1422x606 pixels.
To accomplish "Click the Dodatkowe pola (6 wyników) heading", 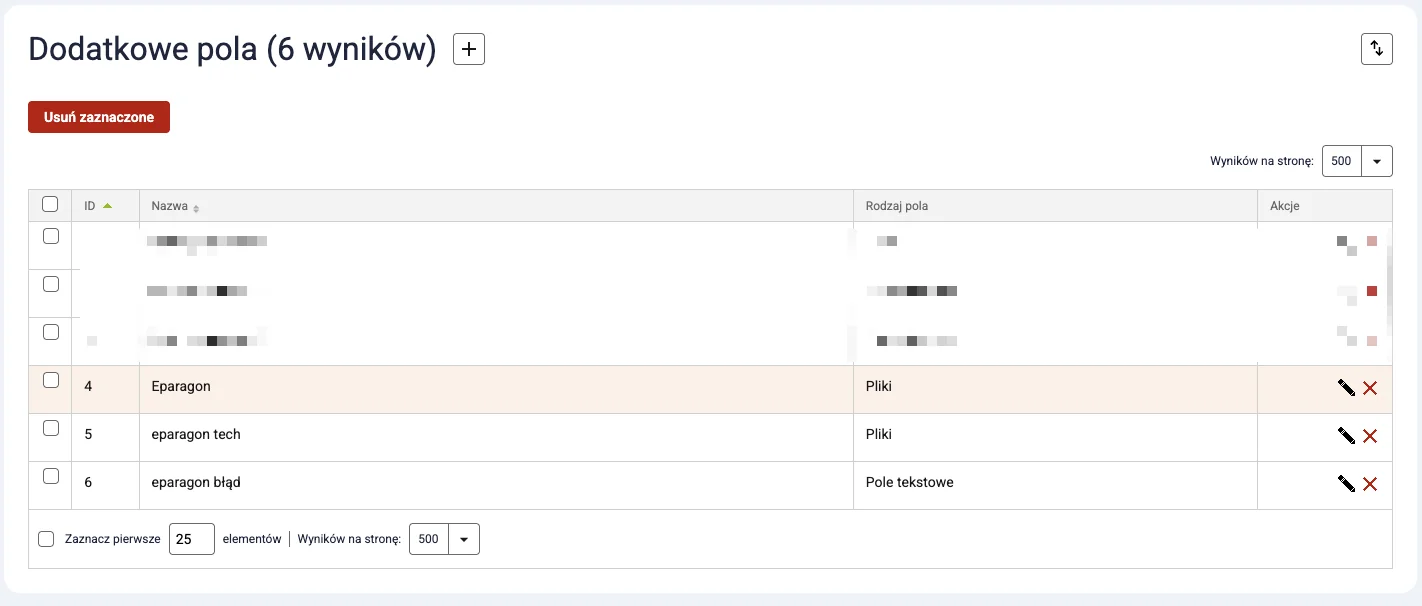I will (x=232, y=49).
